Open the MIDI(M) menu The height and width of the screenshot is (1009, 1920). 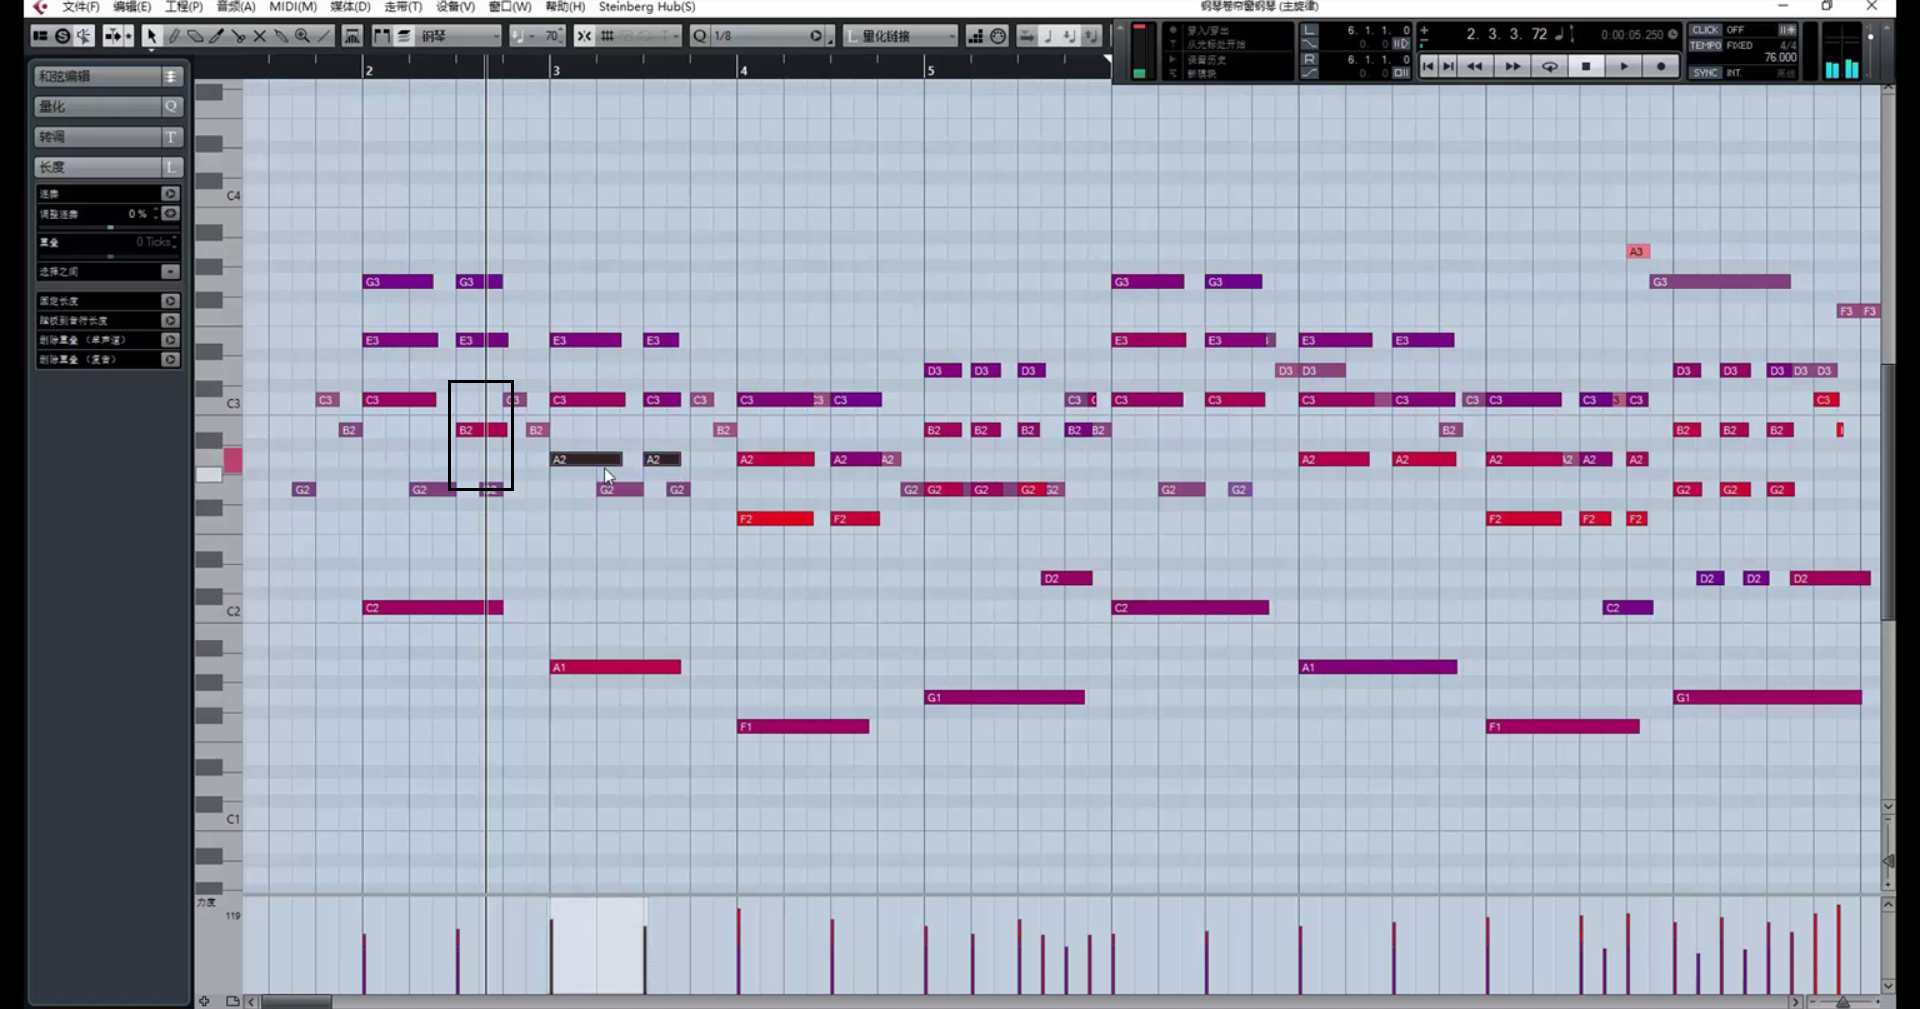(293, 7)
